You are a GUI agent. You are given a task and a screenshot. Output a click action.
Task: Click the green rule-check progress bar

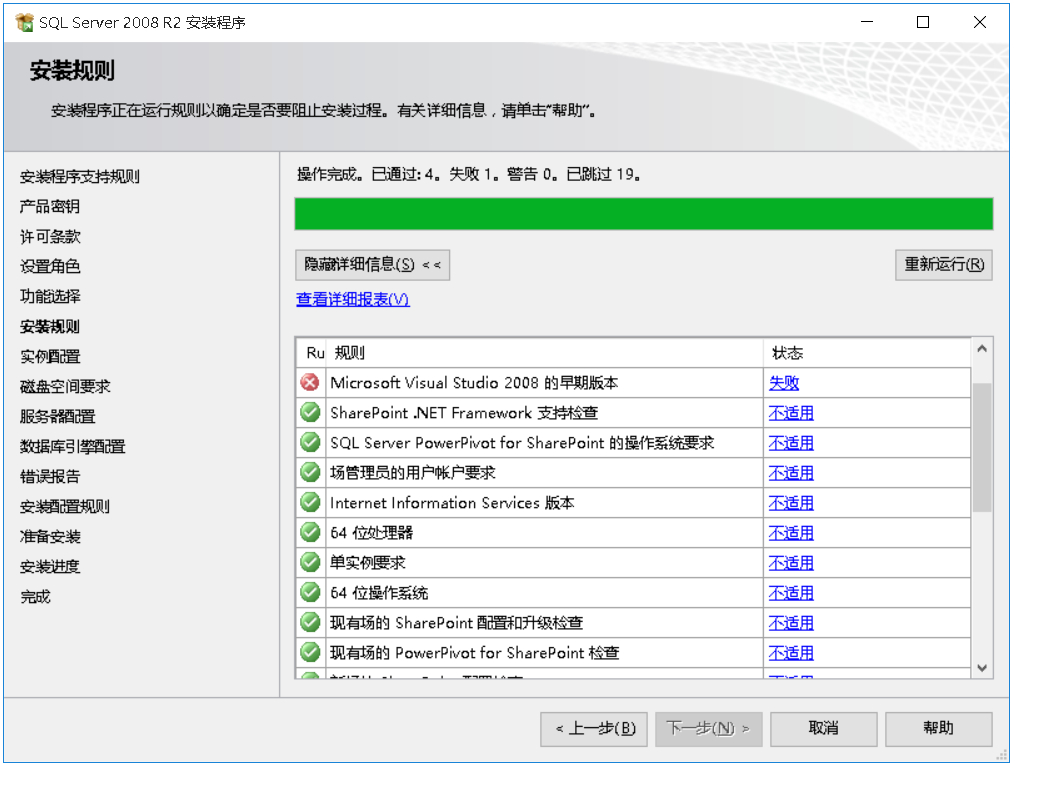[644, 214]
